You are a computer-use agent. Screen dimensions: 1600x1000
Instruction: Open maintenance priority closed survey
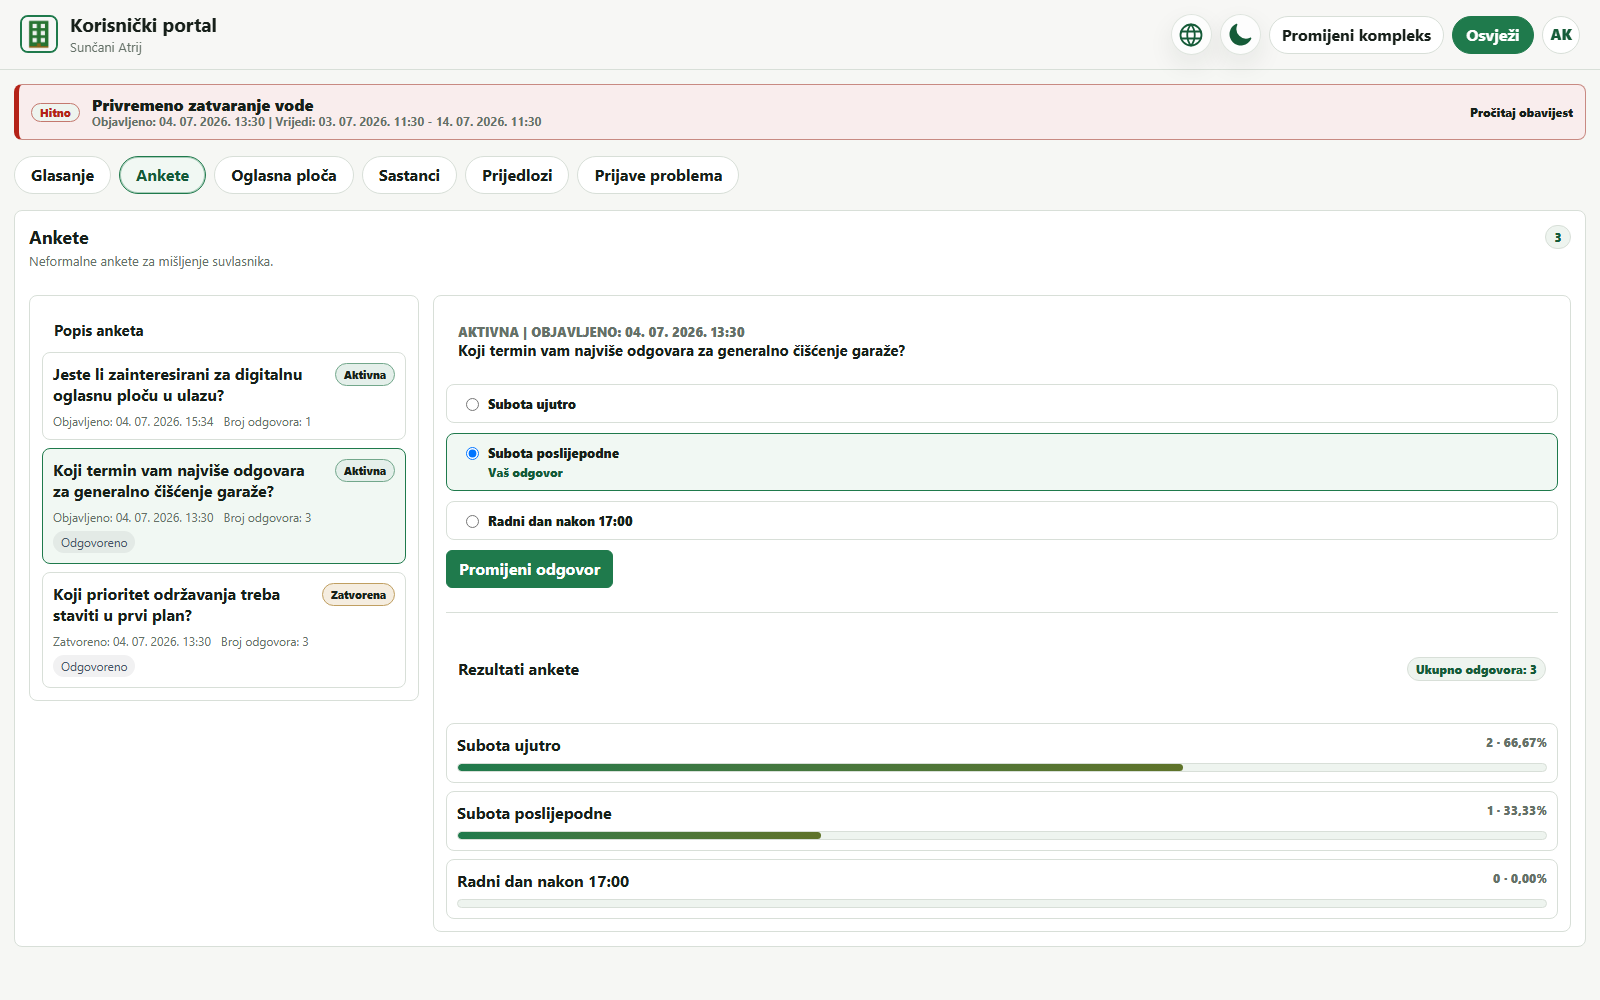tap(224, 630)
